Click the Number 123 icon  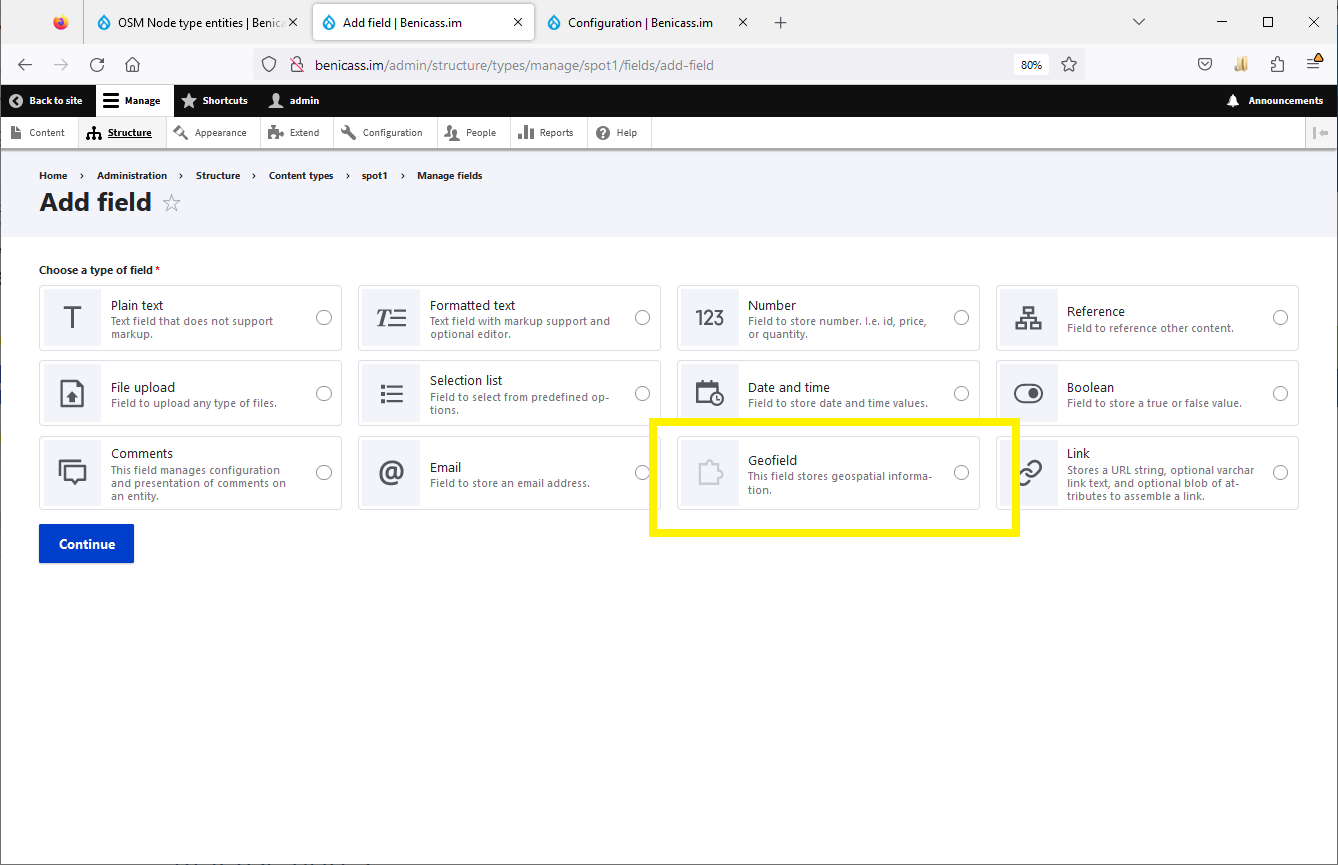(x=710, y=318)
